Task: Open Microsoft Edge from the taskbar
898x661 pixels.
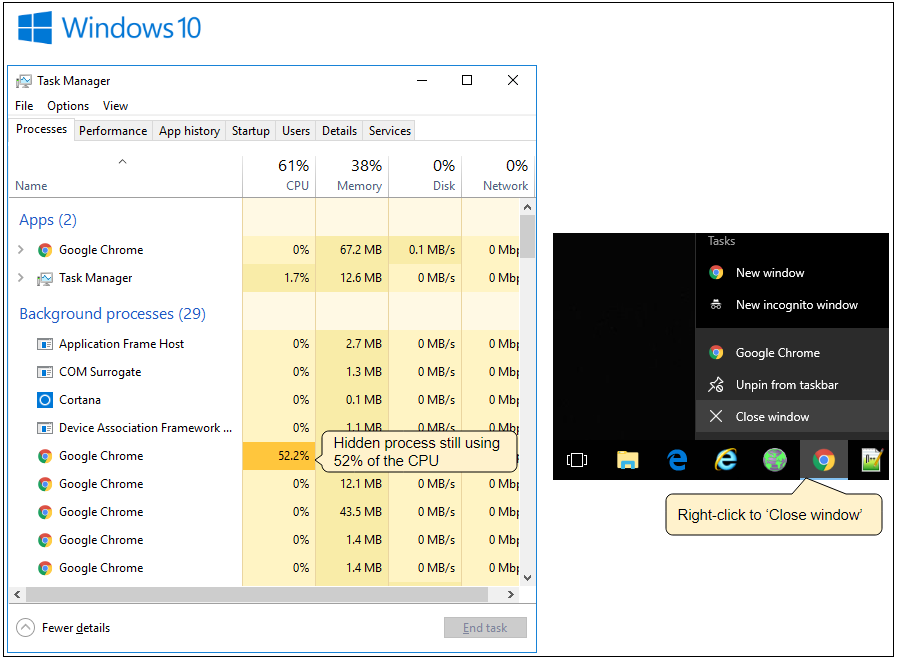Action: point(677,460)
